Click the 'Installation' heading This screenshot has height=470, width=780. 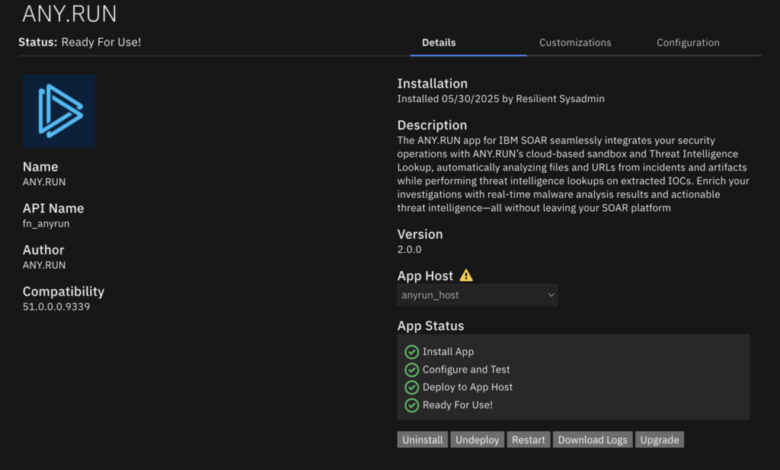tap(432, 84)
